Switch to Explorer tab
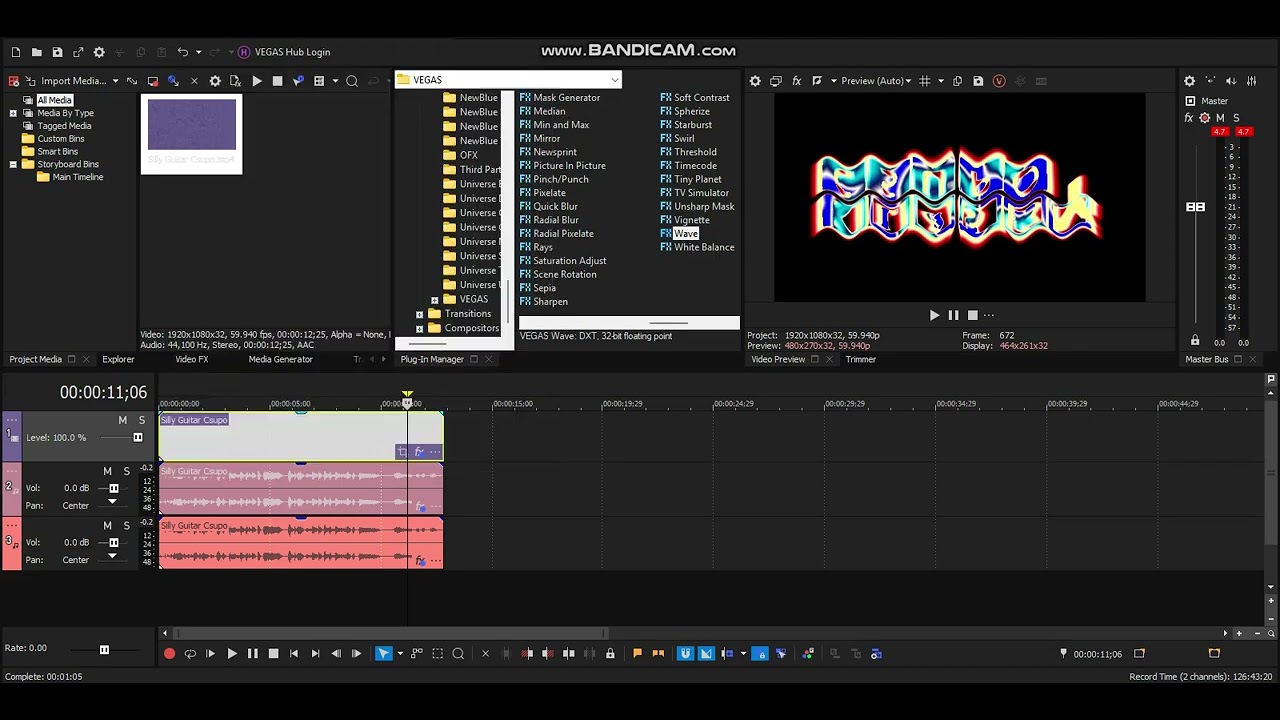This screenshot has width=1280, height=720. coord(118,359)
